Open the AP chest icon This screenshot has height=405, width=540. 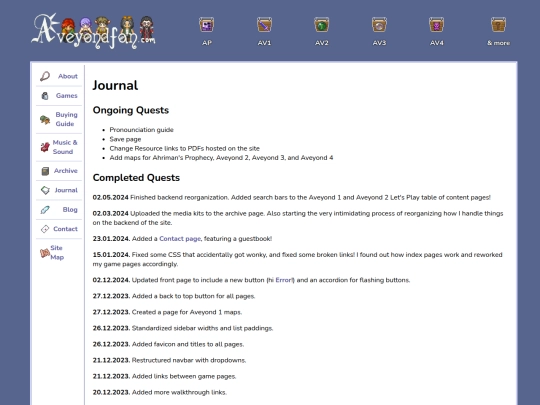coord(207,25)
